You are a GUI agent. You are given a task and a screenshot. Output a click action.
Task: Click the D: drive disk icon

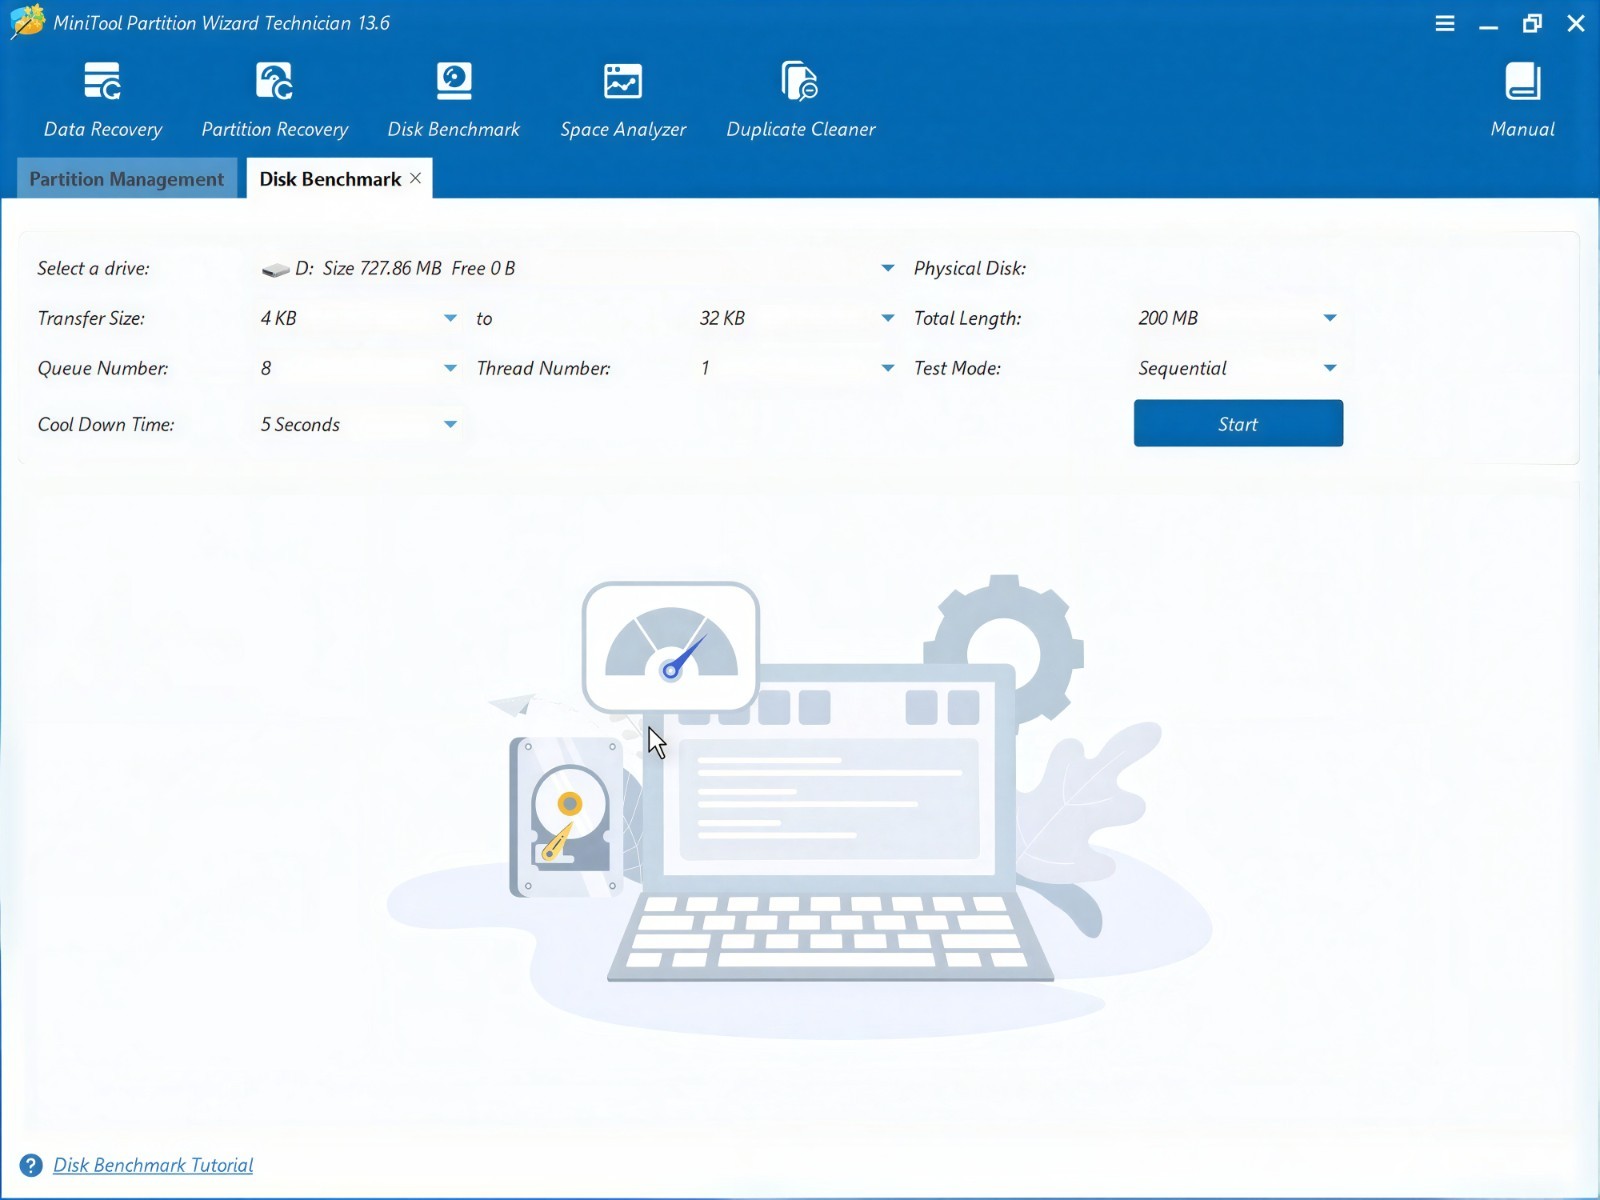point(275,269)
